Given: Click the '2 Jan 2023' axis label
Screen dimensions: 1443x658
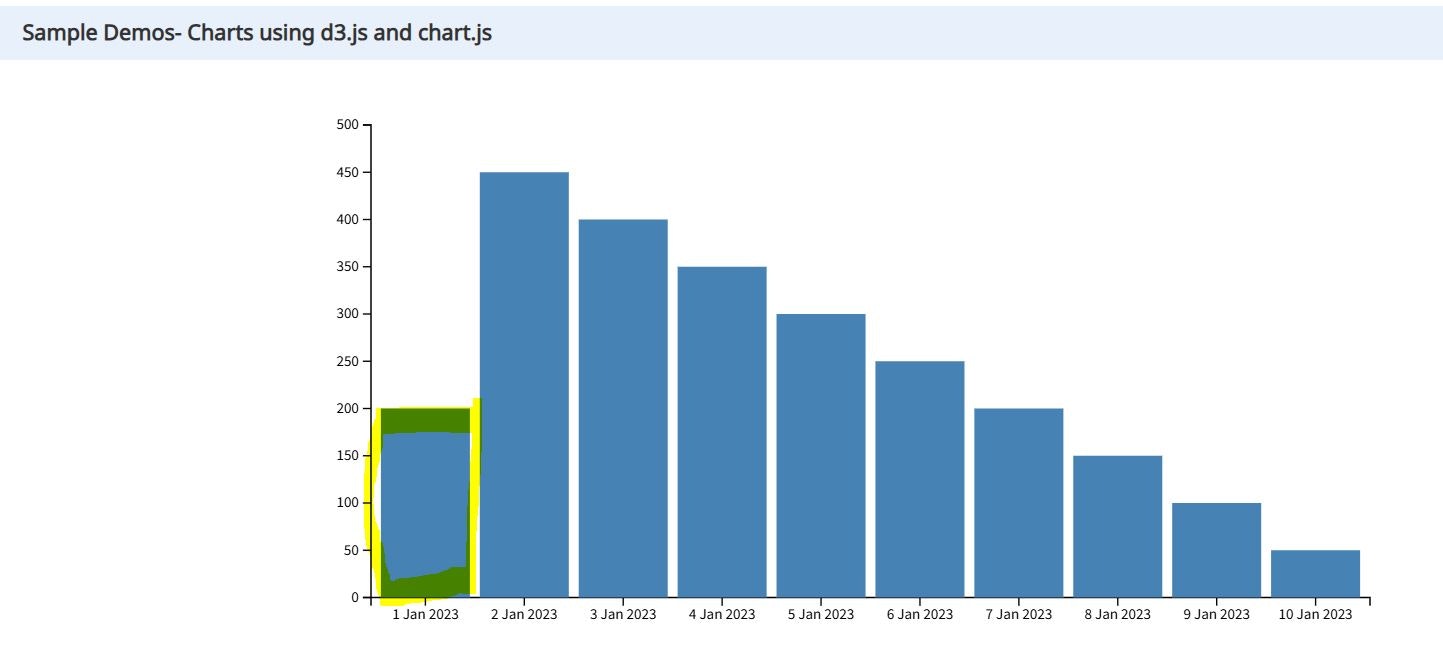Looking at the screenshot, I should pyautogui.click(x=524, y=614).
